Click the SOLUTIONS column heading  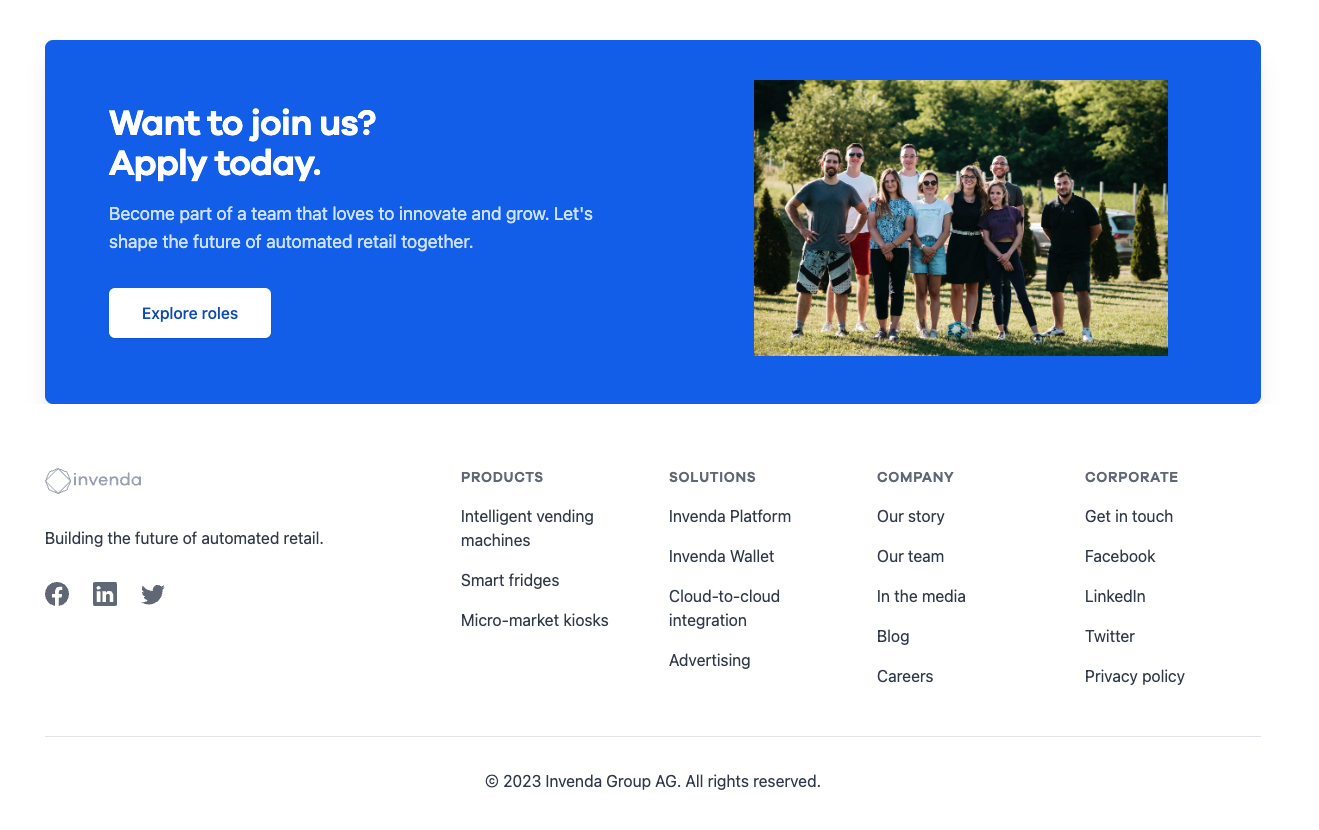712,477
